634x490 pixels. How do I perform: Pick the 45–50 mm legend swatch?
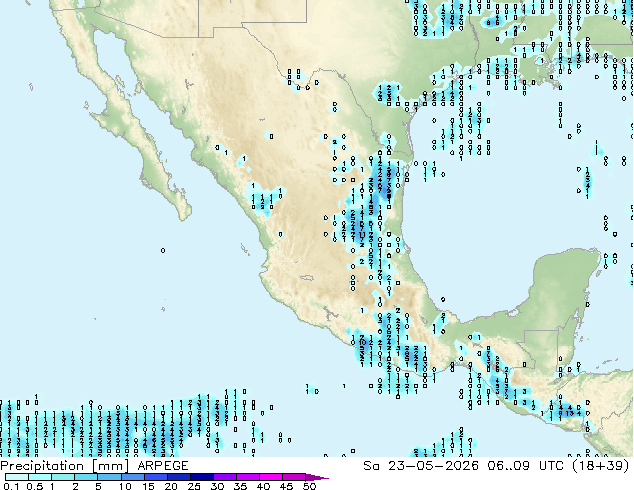click(x=294, y=477)
